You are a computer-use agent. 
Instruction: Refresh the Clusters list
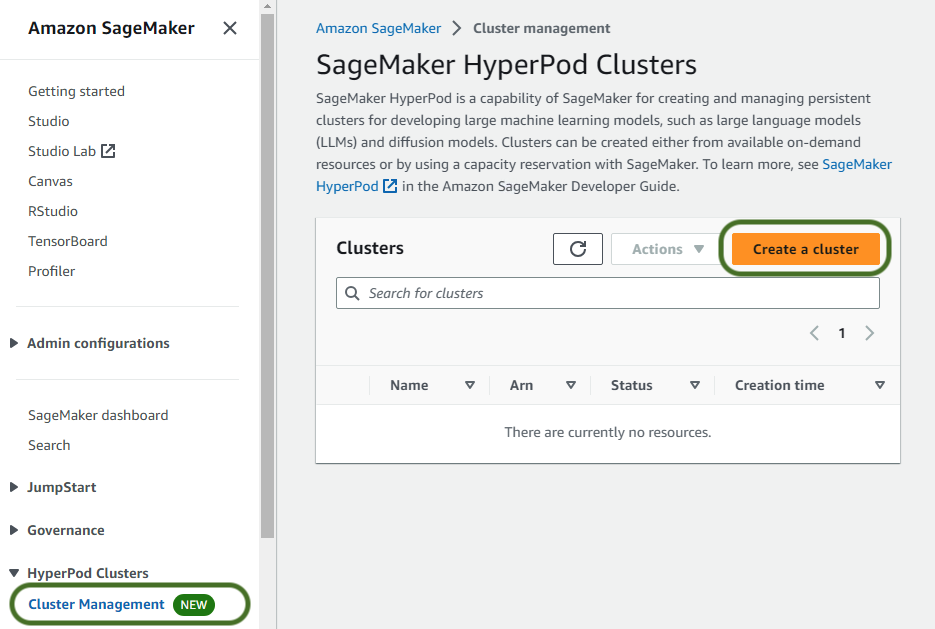click(578, 249)
